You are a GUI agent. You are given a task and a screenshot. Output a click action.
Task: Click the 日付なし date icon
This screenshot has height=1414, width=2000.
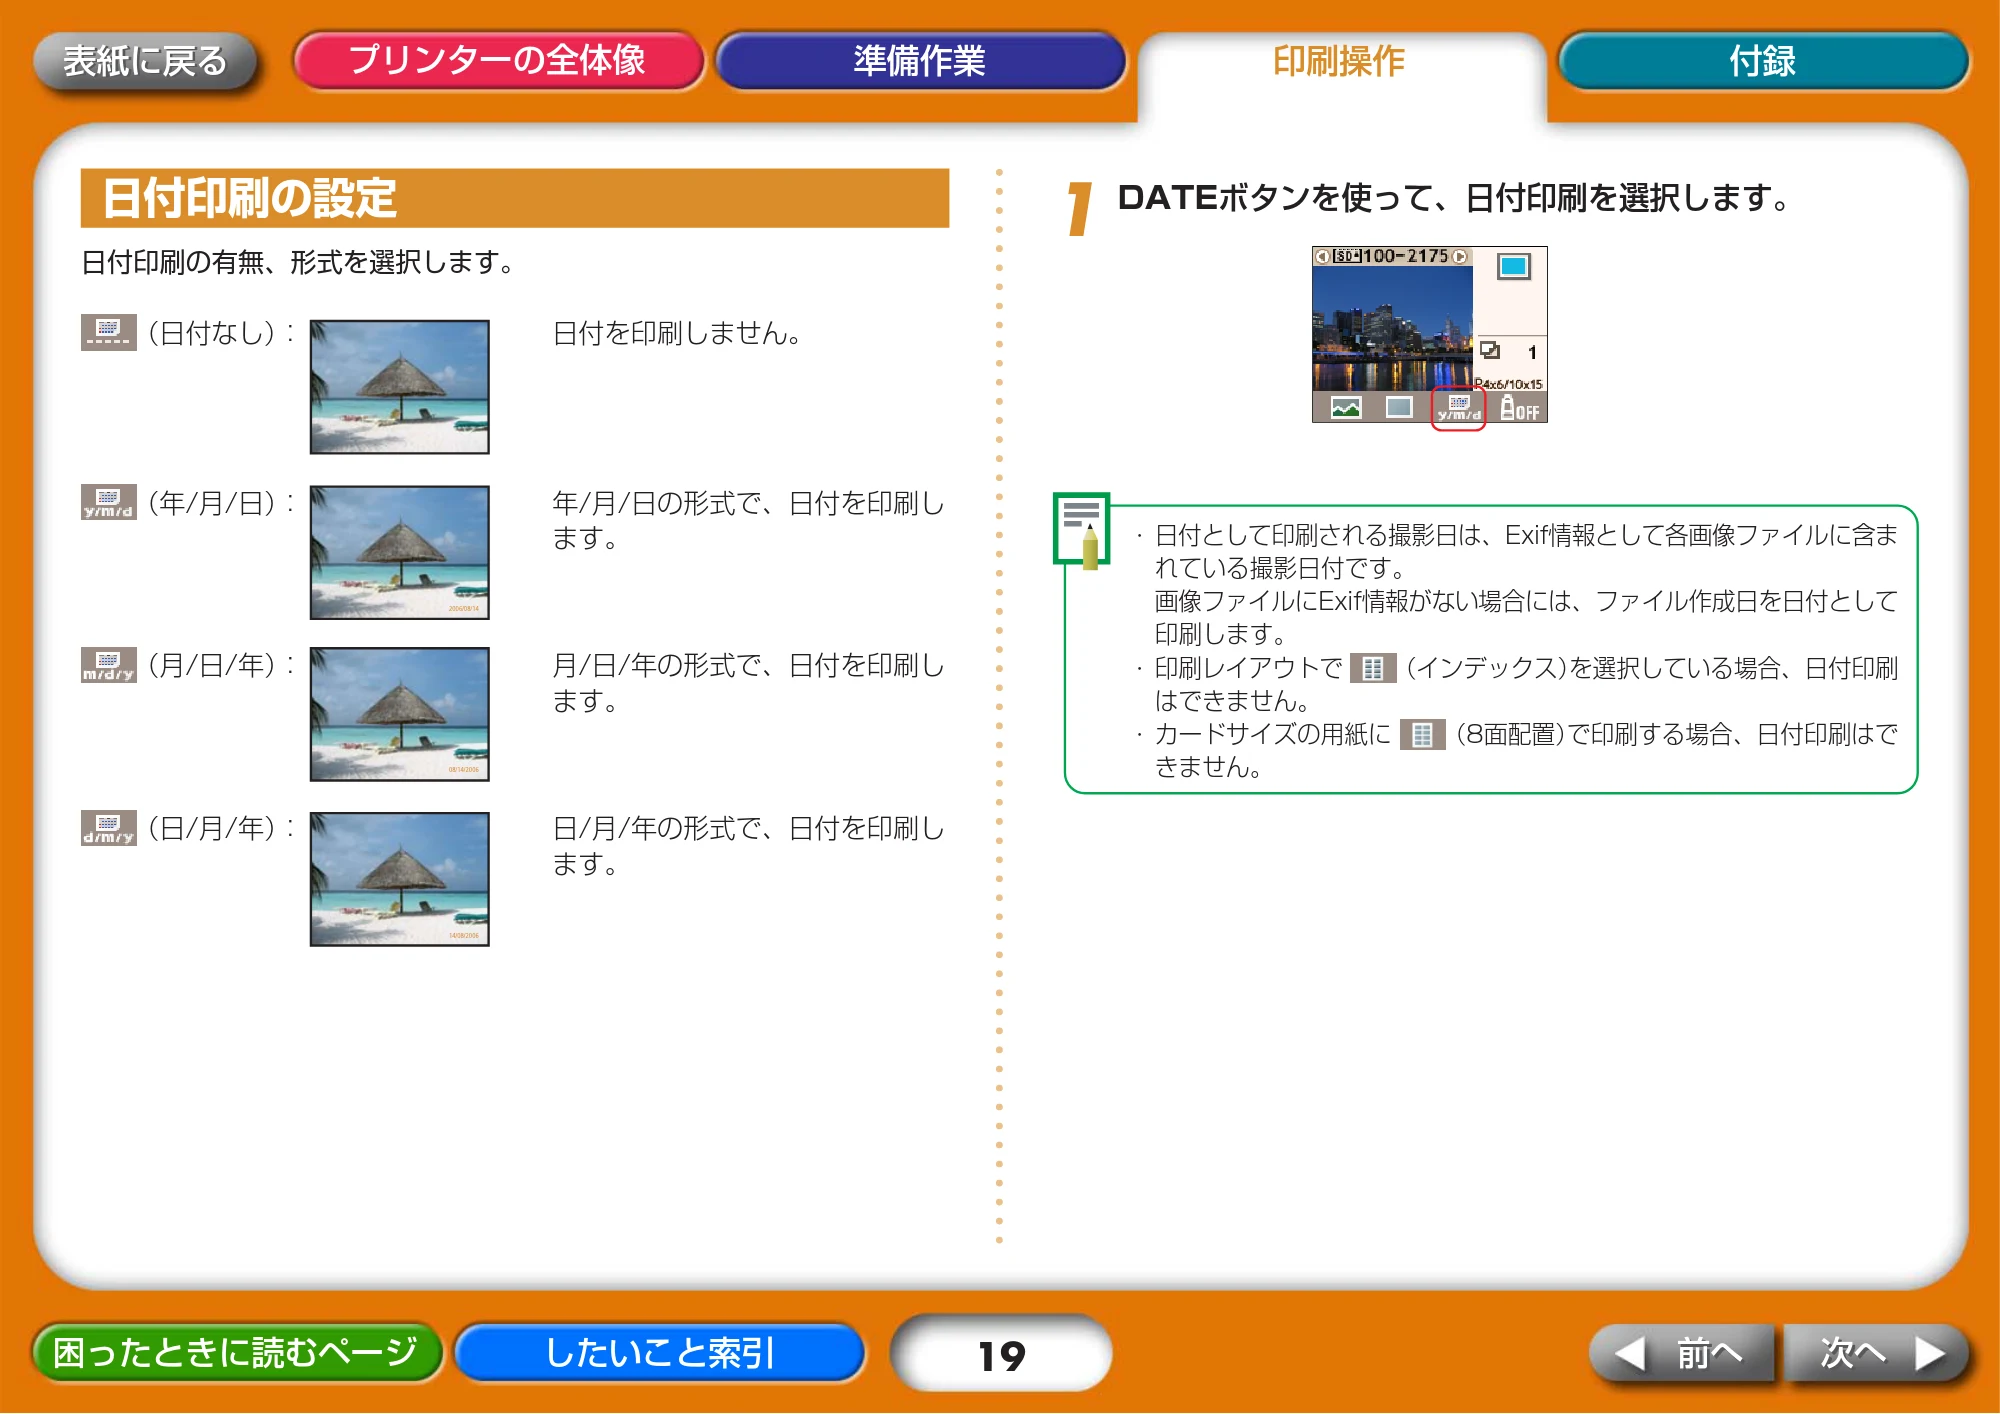tap(108, 332)
